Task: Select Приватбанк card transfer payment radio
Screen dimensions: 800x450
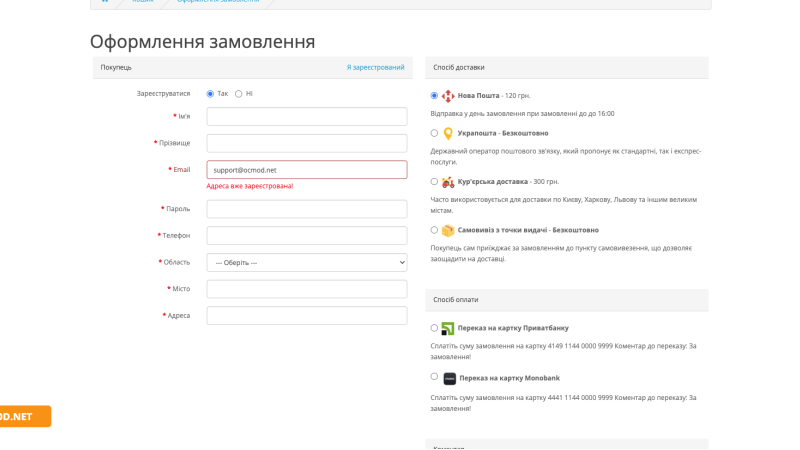Action: pyautogui.click(x=434, y=328)
